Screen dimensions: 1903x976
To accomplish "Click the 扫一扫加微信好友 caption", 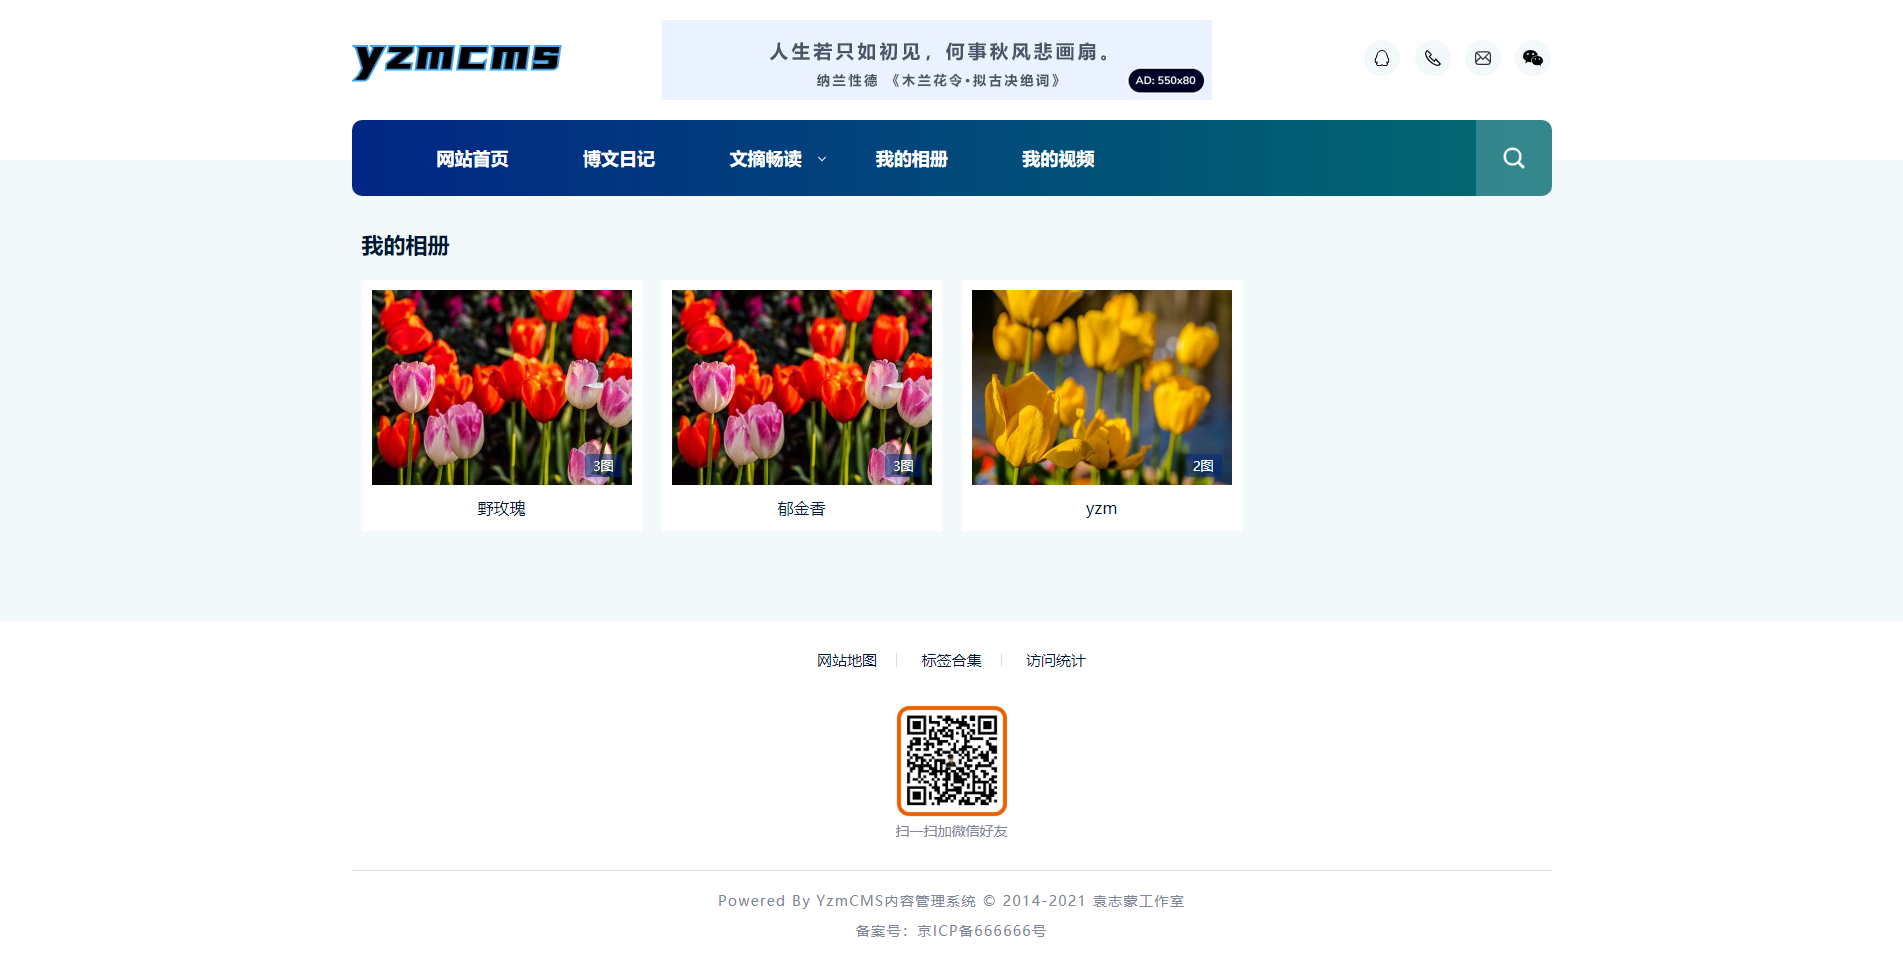I will tap(952, 831).
